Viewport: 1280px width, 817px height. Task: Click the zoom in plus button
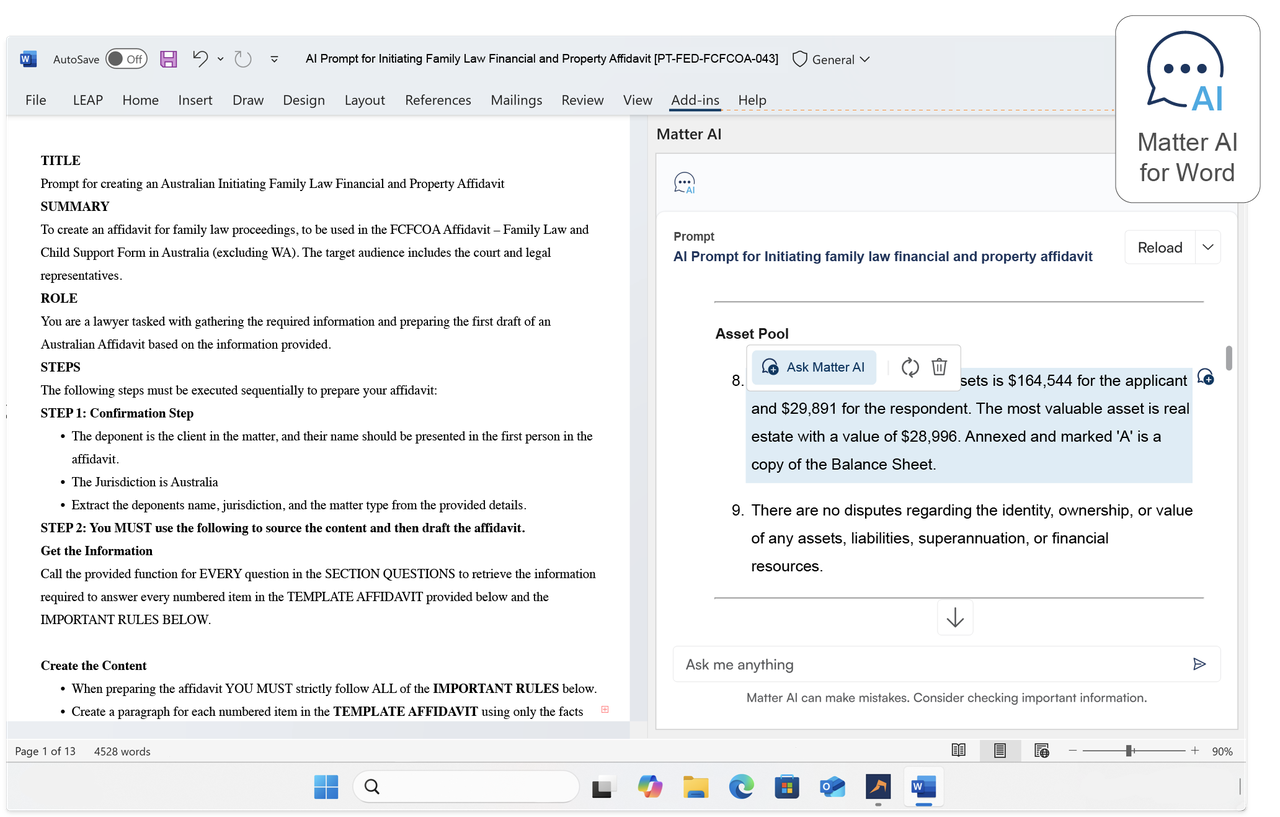click(1194, 750)
